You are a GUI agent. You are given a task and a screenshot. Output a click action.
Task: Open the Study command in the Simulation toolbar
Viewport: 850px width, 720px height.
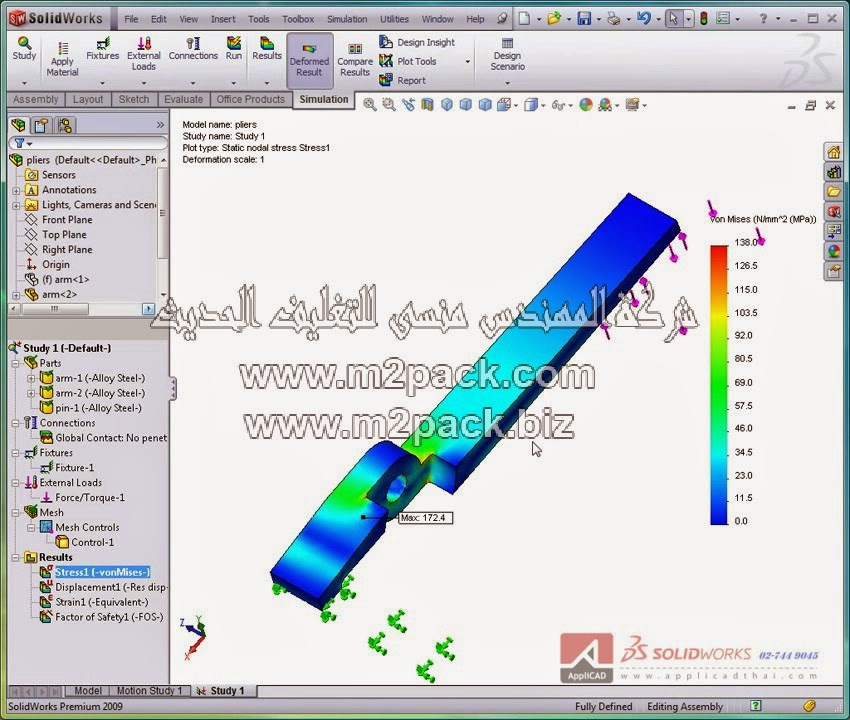point(24,48)
